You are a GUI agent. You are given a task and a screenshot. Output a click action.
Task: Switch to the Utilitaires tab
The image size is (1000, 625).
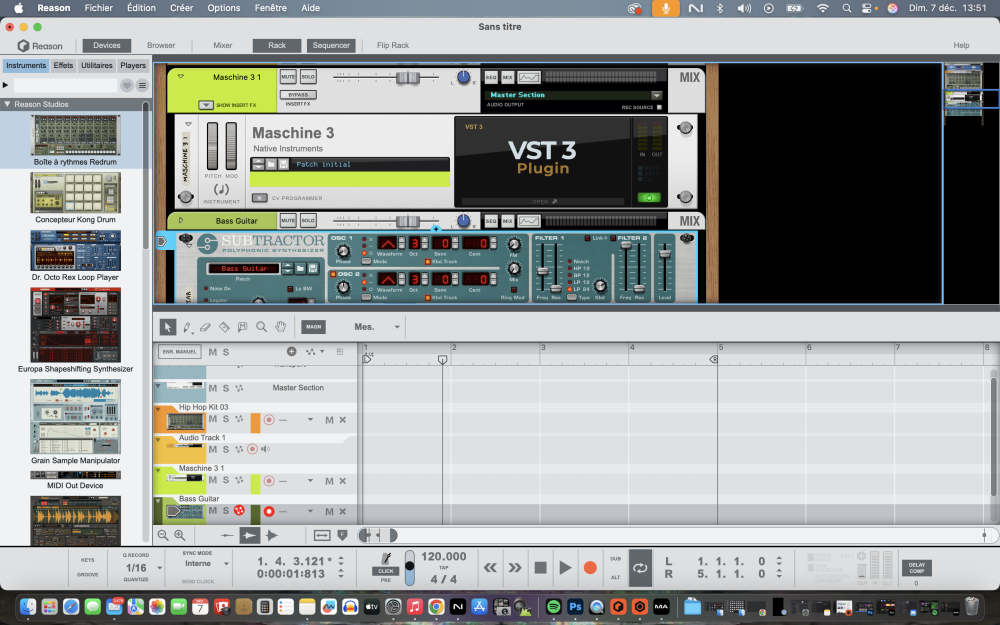(96, 65)
